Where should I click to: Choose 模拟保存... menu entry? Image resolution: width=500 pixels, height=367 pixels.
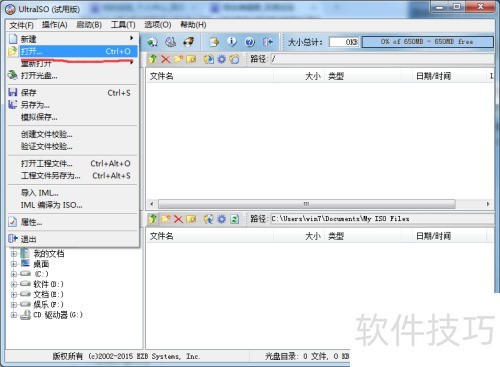[x=73, y=117]
